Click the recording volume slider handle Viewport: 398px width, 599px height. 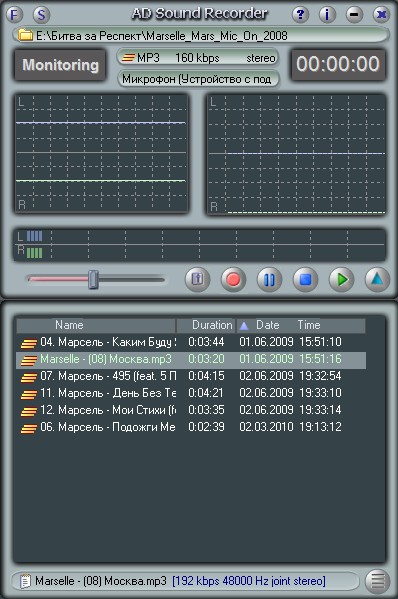point(93,279)
